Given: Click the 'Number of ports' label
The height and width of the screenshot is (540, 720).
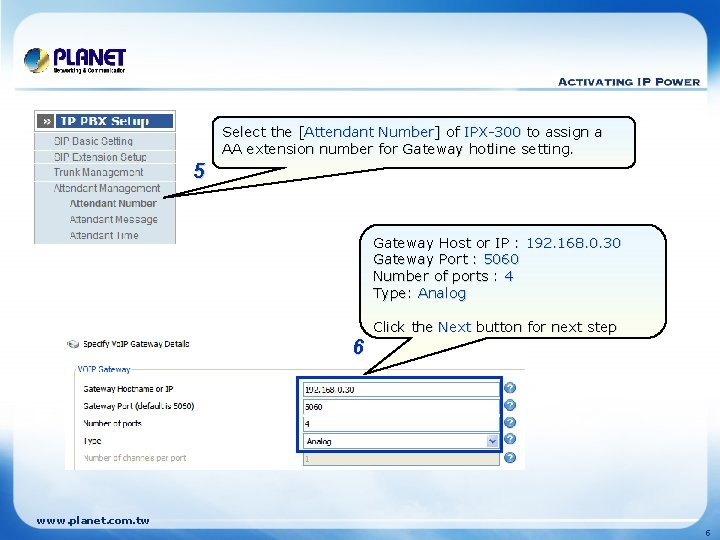Looking at the screenshot, I should (x=112, y=423).
